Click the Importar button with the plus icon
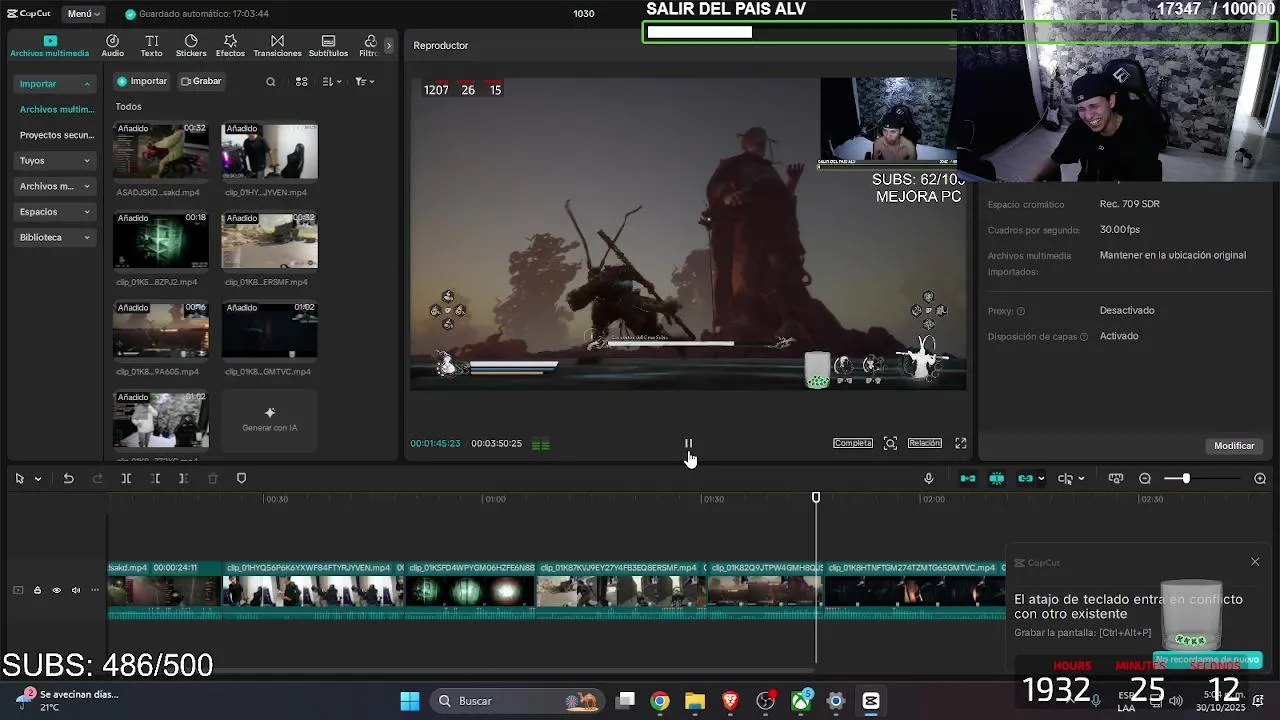Viewport: 1280px width, 720px height. point(142,81)
